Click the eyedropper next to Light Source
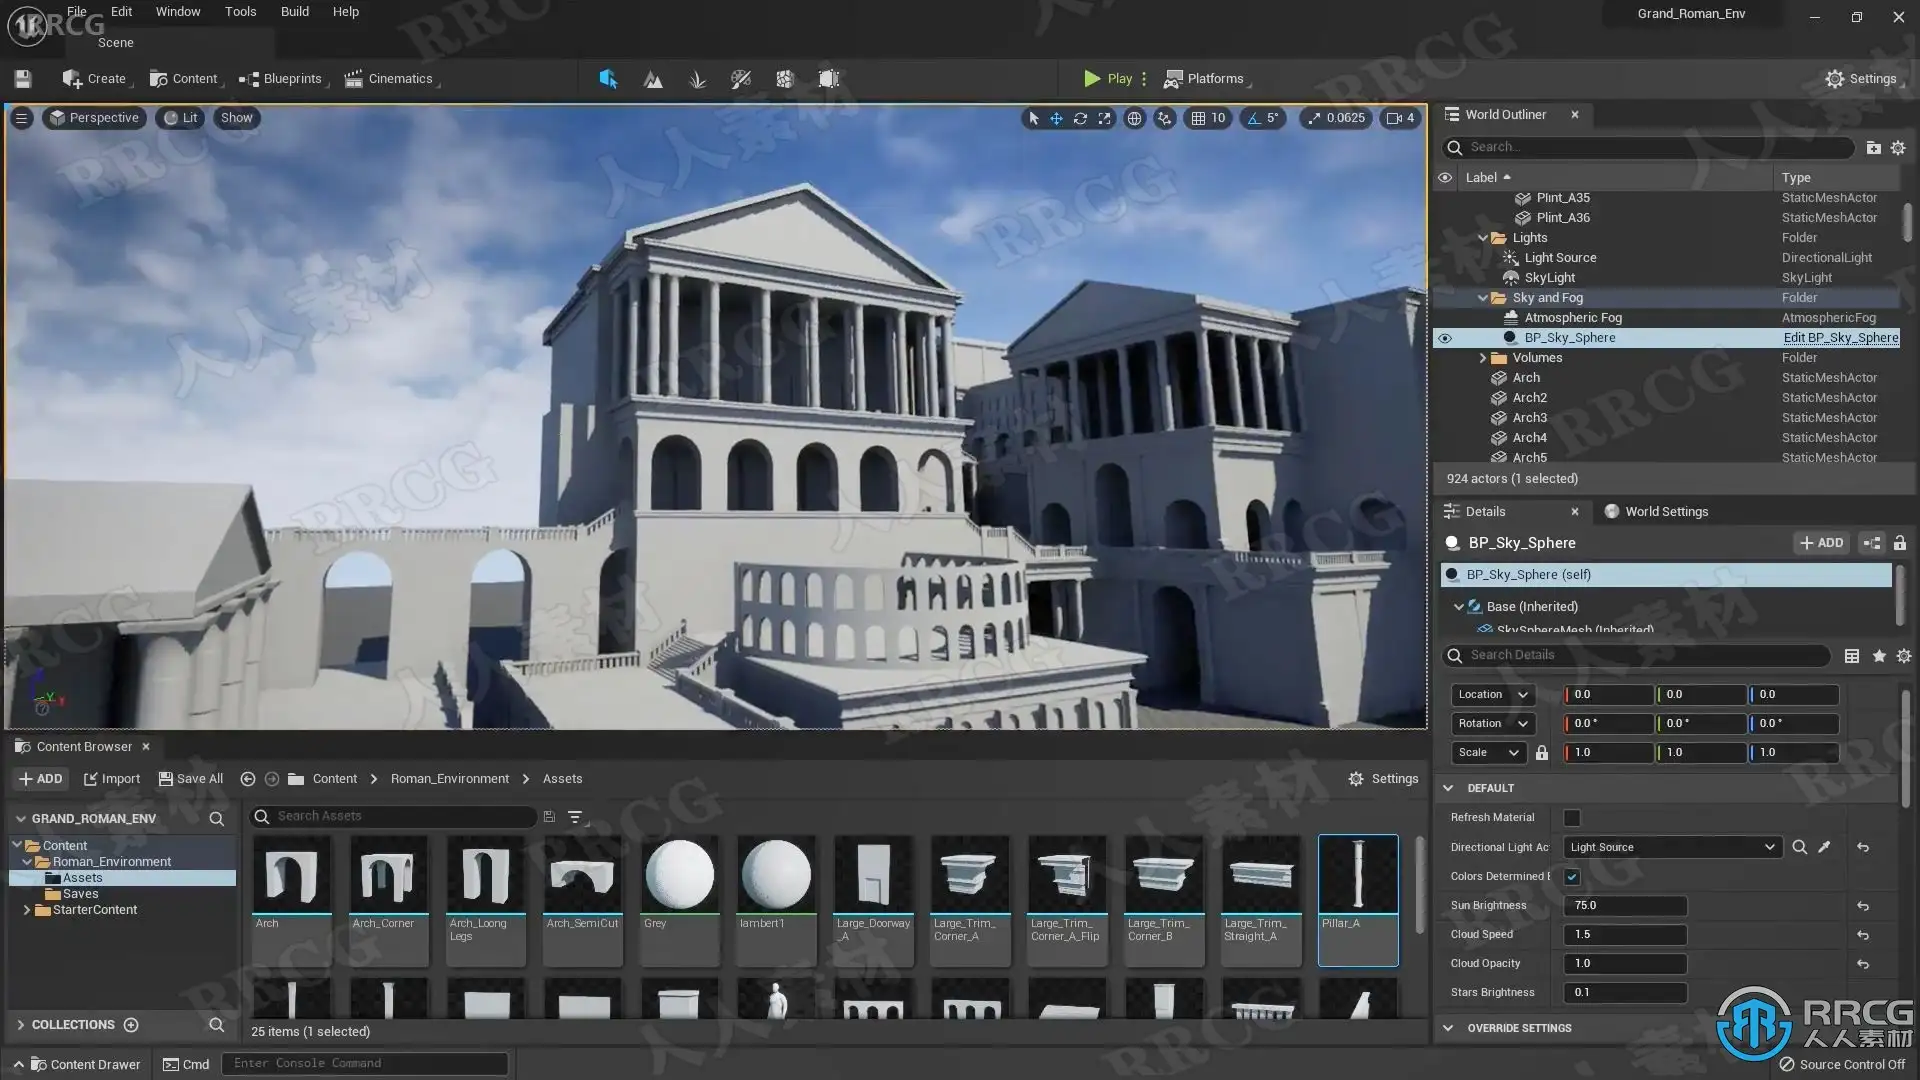The height and width of the screenshot is (1080, 1920). (1824, 847)
